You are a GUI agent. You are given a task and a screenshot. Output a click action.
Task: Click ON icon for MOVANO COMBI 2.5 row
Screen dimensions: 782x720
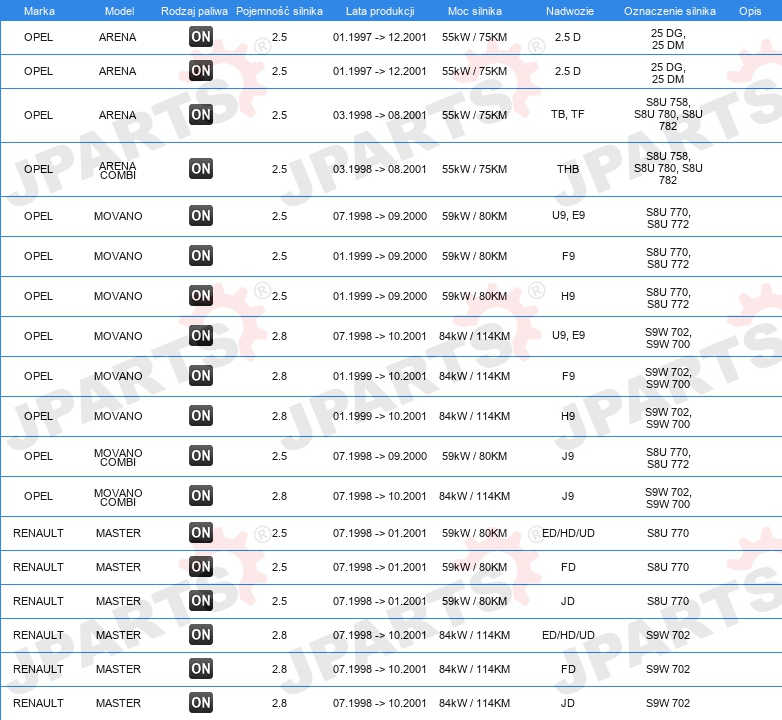click(x=201, y=455)
